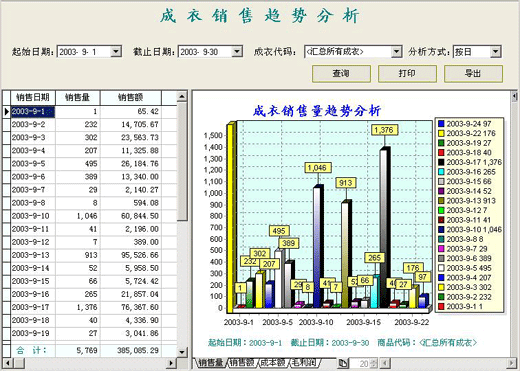Open the 截止日期 end date dropdown
Viewport: 520px width, 371px height.
pos(237,52)
